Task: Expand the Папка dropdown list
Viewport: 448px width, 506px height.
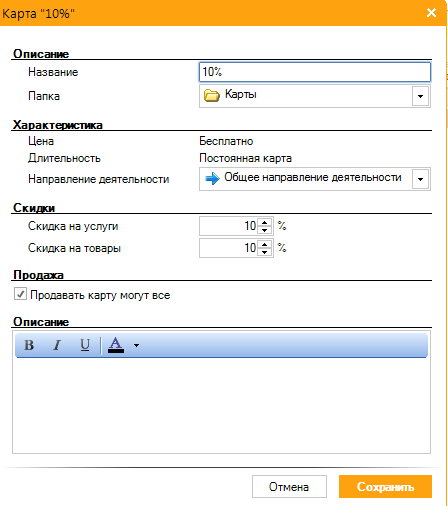Action: [420, 96]
